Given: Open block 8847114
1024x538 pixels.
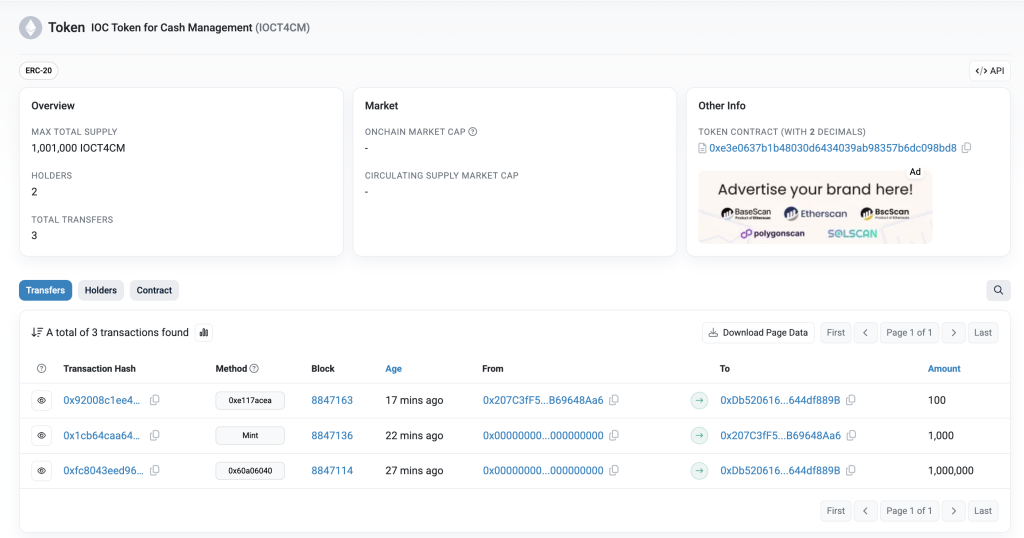Looking at the screenshot, I should (332, 471).
